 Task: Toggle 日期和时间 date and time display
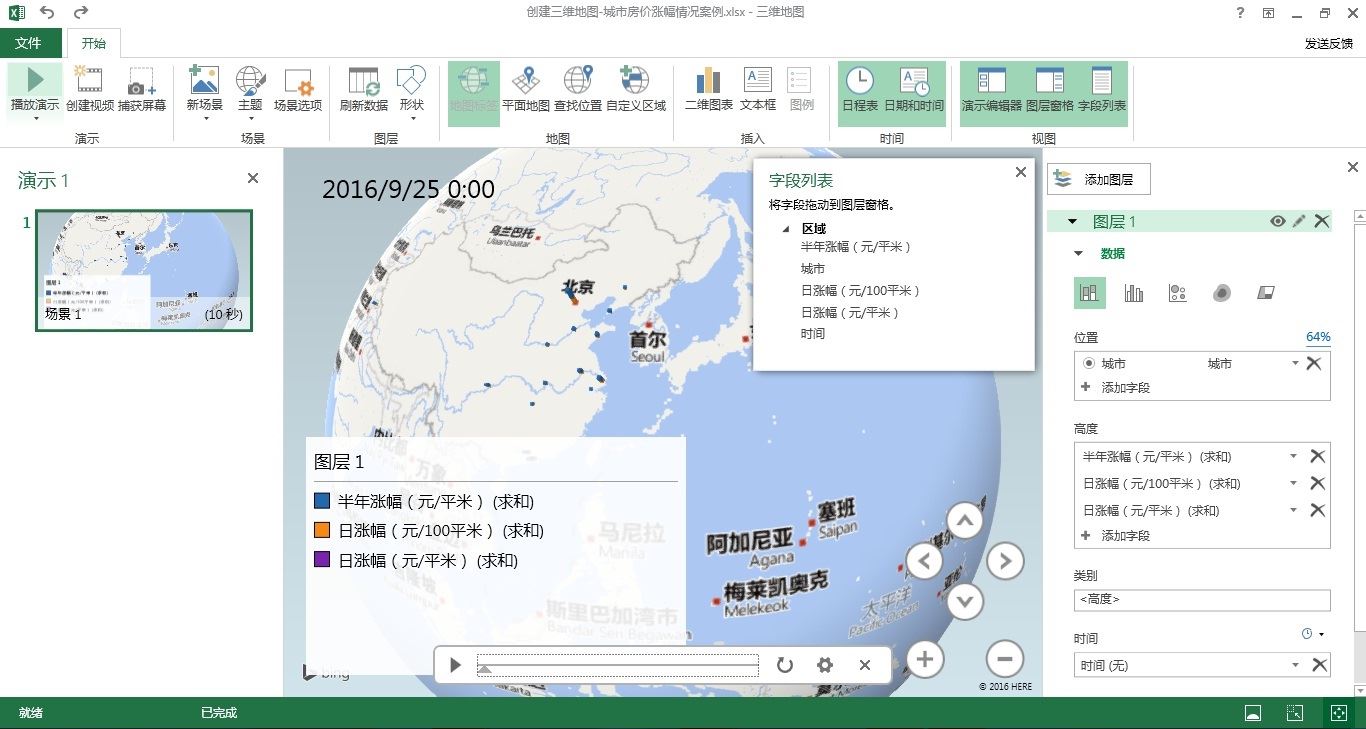coord(914,93)
